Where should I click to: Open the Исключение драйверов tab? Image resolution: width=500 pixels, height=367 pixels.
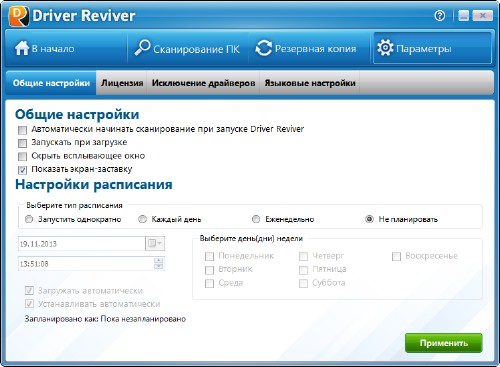click(203, 83)
